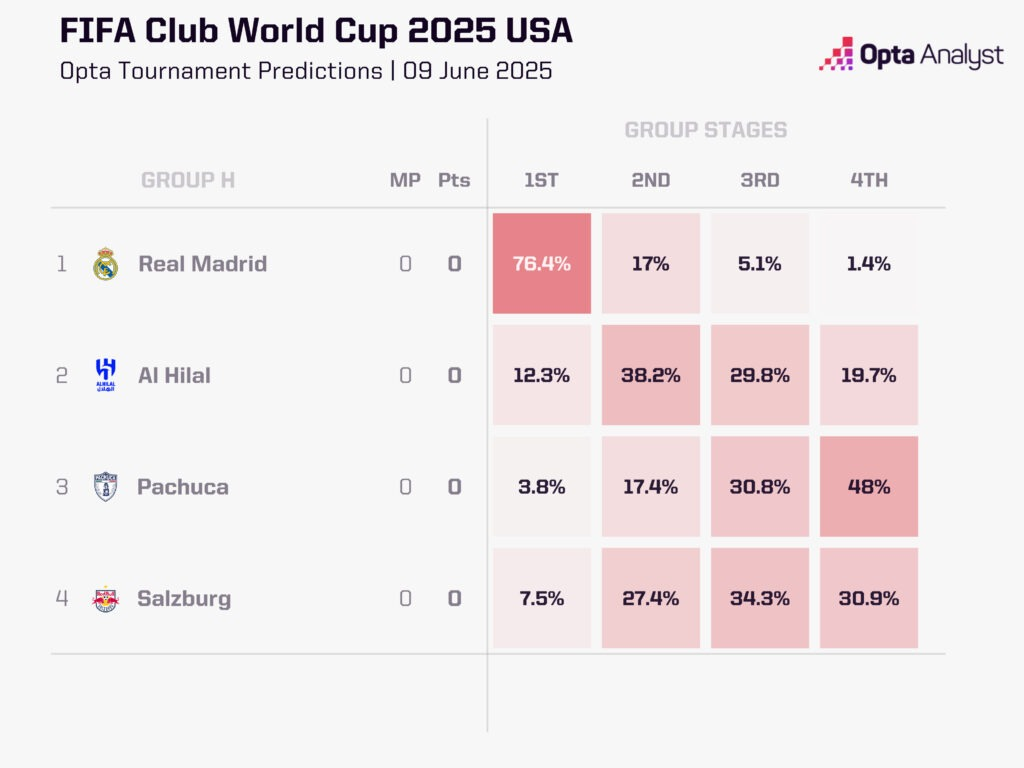Select the Real Madrid team name

[x=202, y=264]
